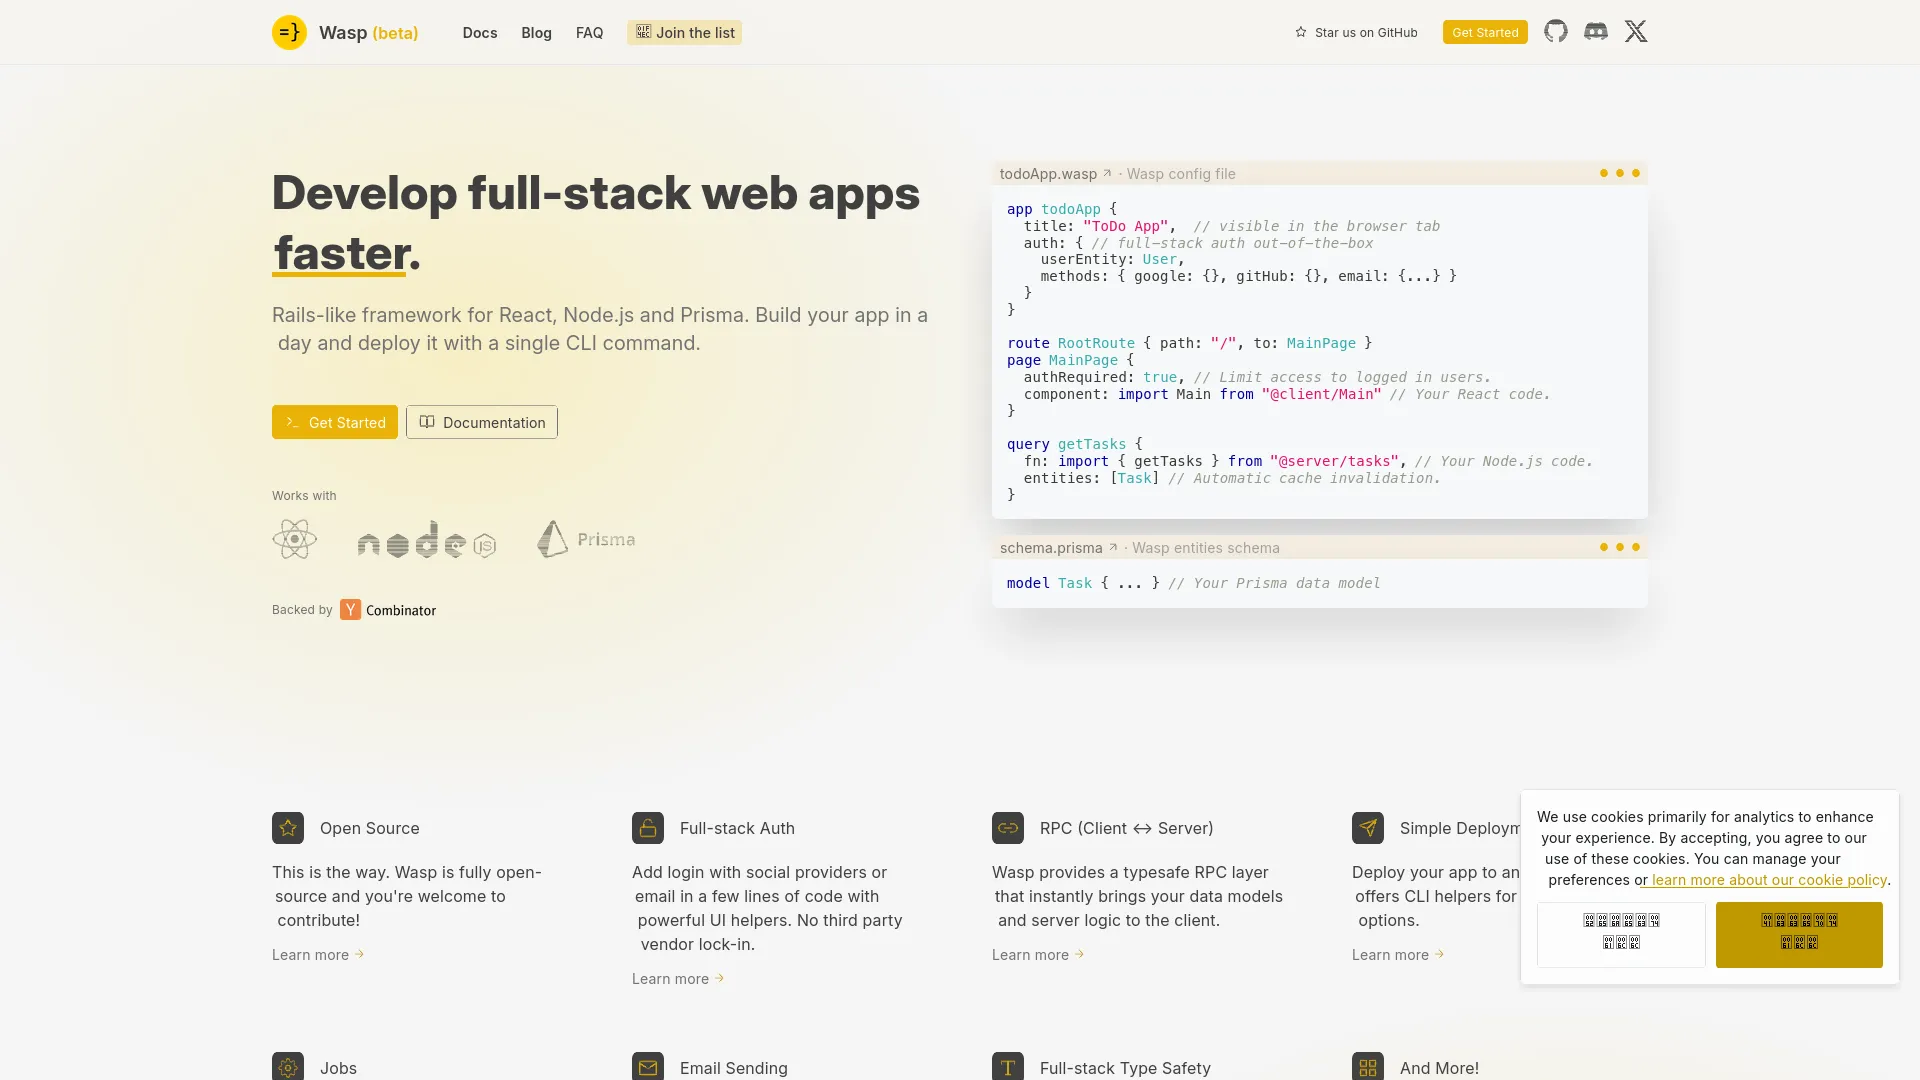Open the Documentation button
This screenshot has height=1080, width=1920.
pos(482,422)
